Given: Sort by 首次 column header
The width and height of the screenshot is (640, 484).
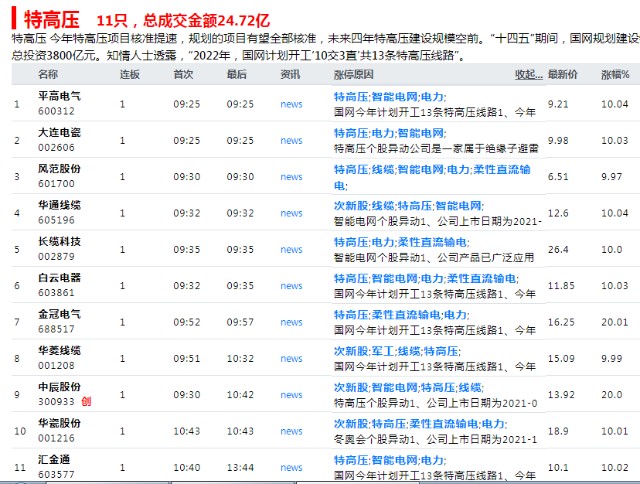Looking at the screenshot, I should pyautogui.click(x=183, y=74).
